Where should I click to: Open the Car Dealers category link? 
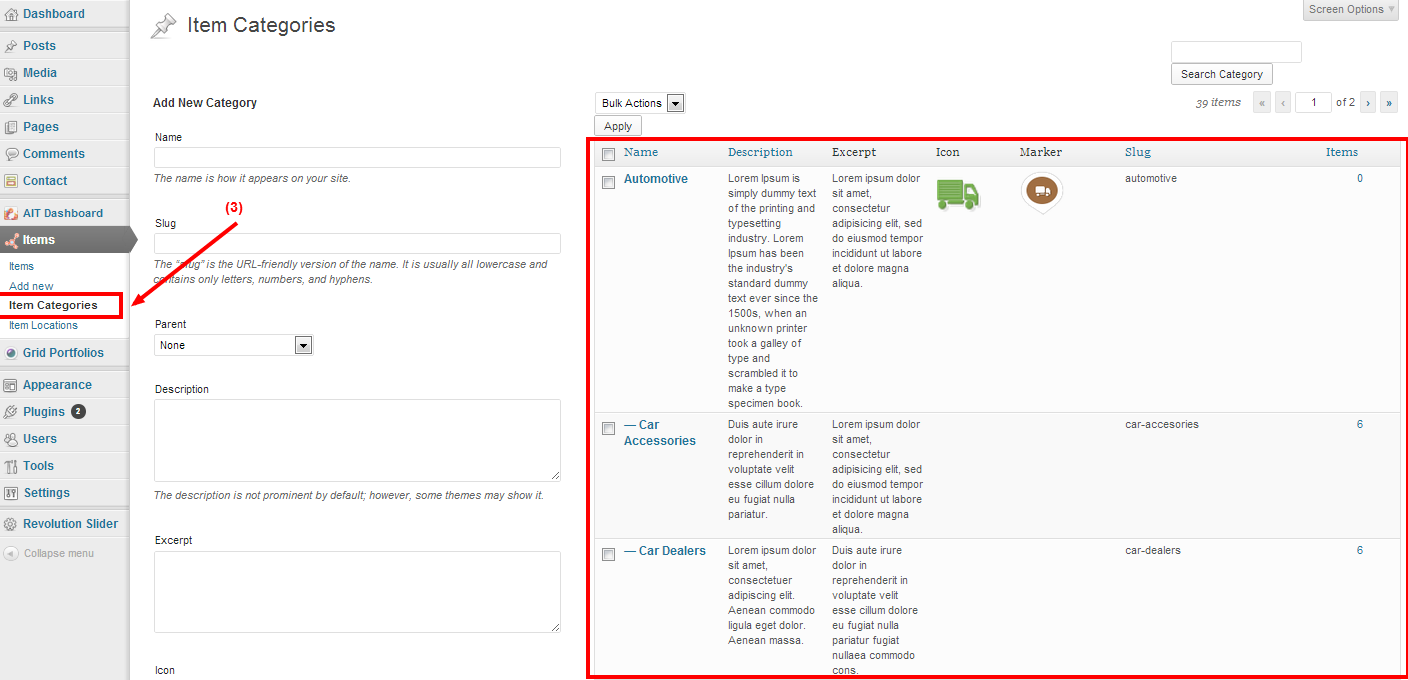(671, 551)
